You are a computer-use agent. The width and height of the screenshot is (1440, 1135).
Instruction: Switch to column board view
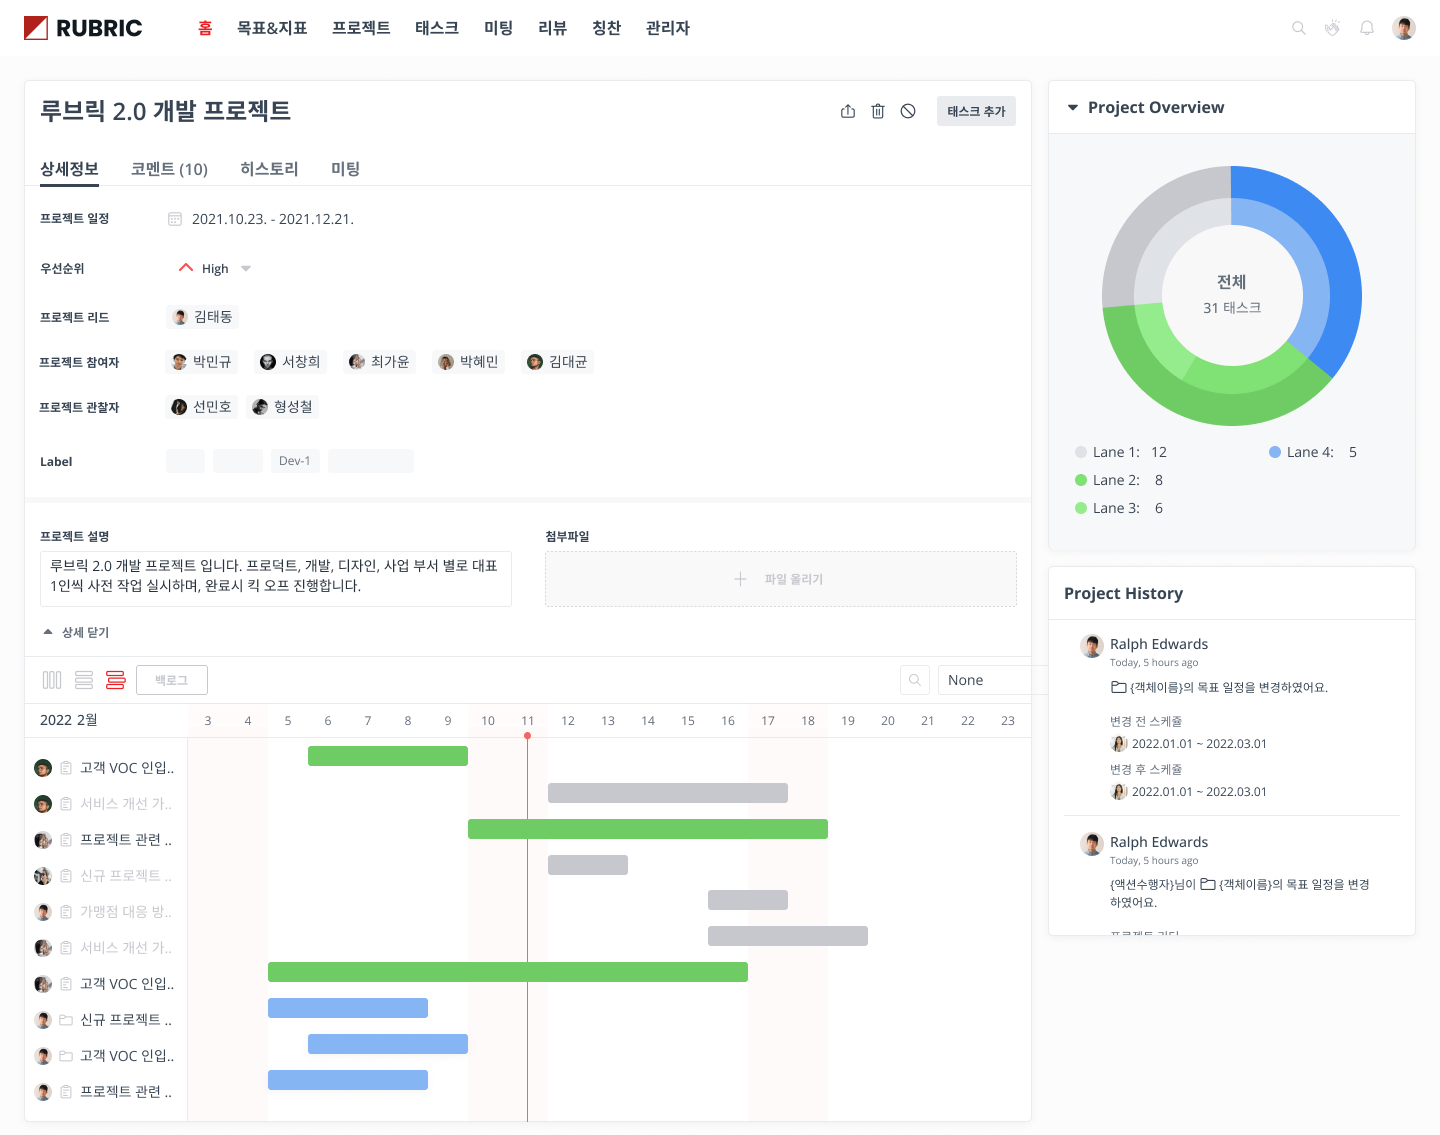click(52, 680)
